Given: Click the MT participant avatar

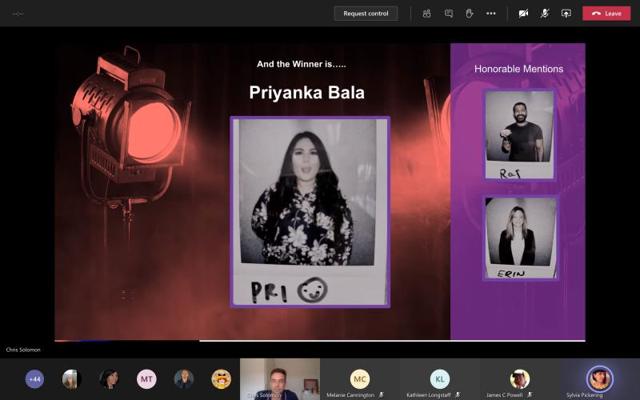Looking at the screenshot, I should pyautogui.click(x=147, y=379).
